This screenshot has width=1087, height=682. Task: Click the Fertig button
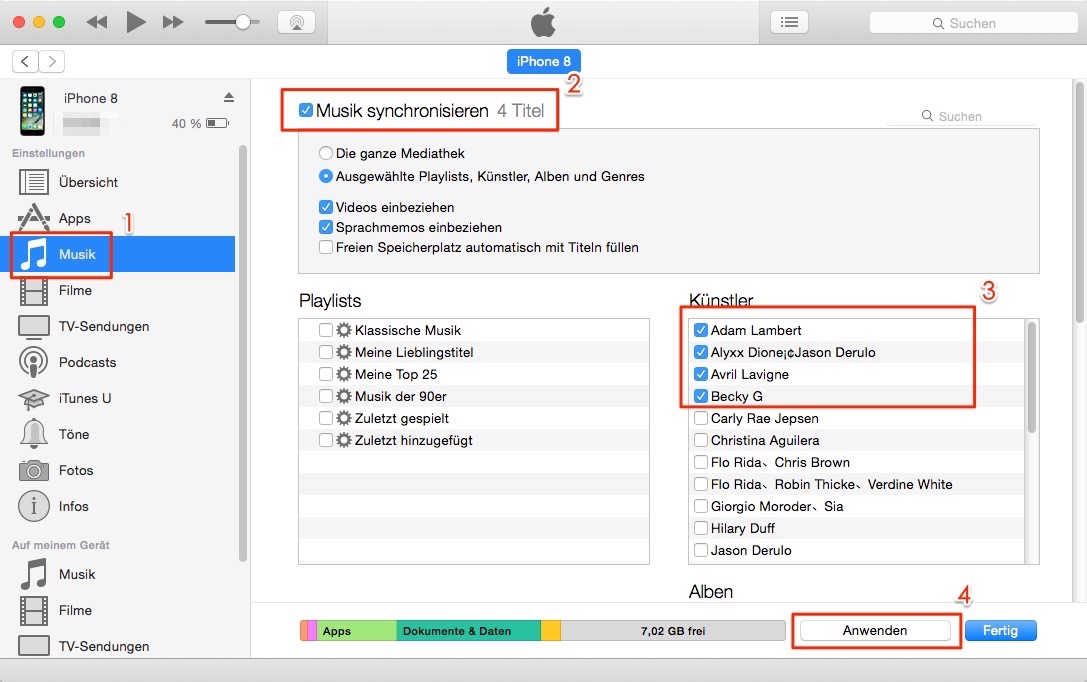click(1000, 630)
